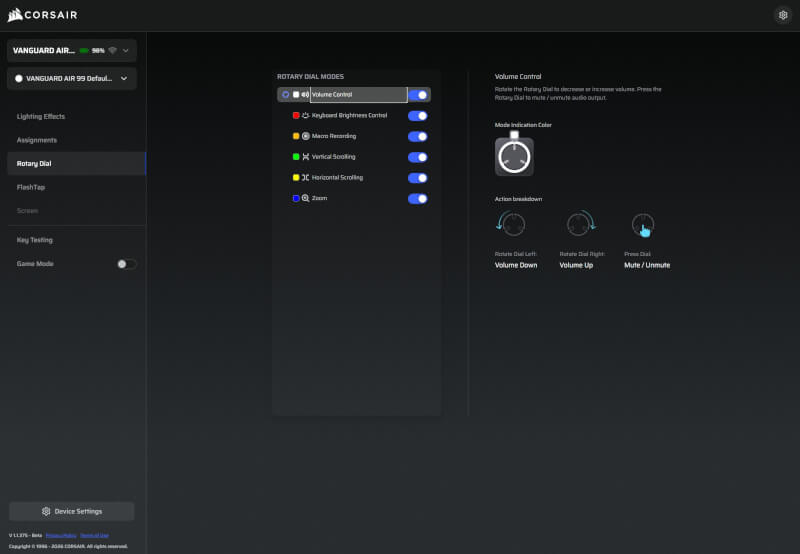Toggle the Vertical Scrolling mode switch
This screenshot has height=554, width=800.
pos(417,157)
